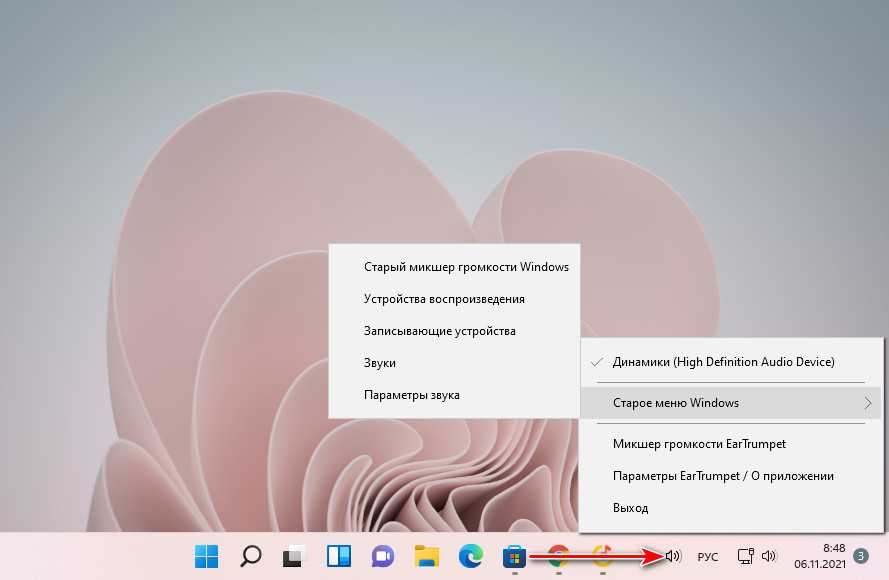889x580 pixels.
Task: Open the Windows Start menu
Action: point(207,556)
